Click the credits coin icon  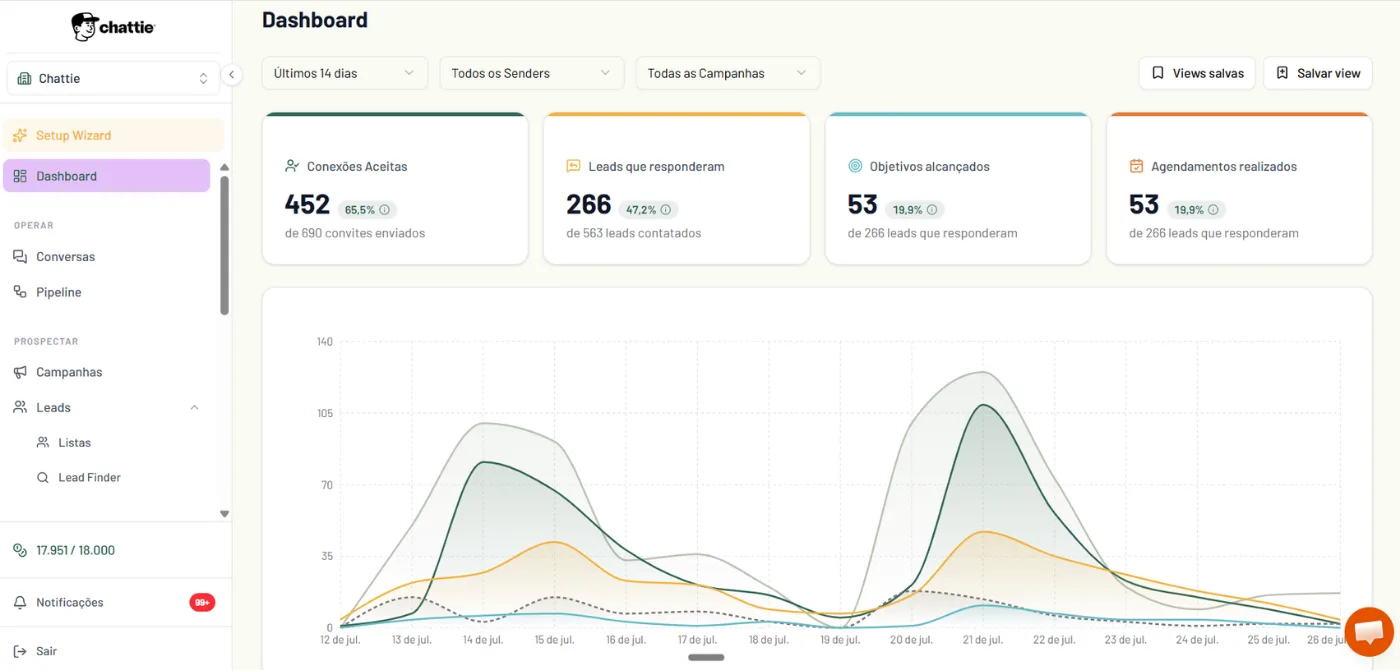point(20,550)
